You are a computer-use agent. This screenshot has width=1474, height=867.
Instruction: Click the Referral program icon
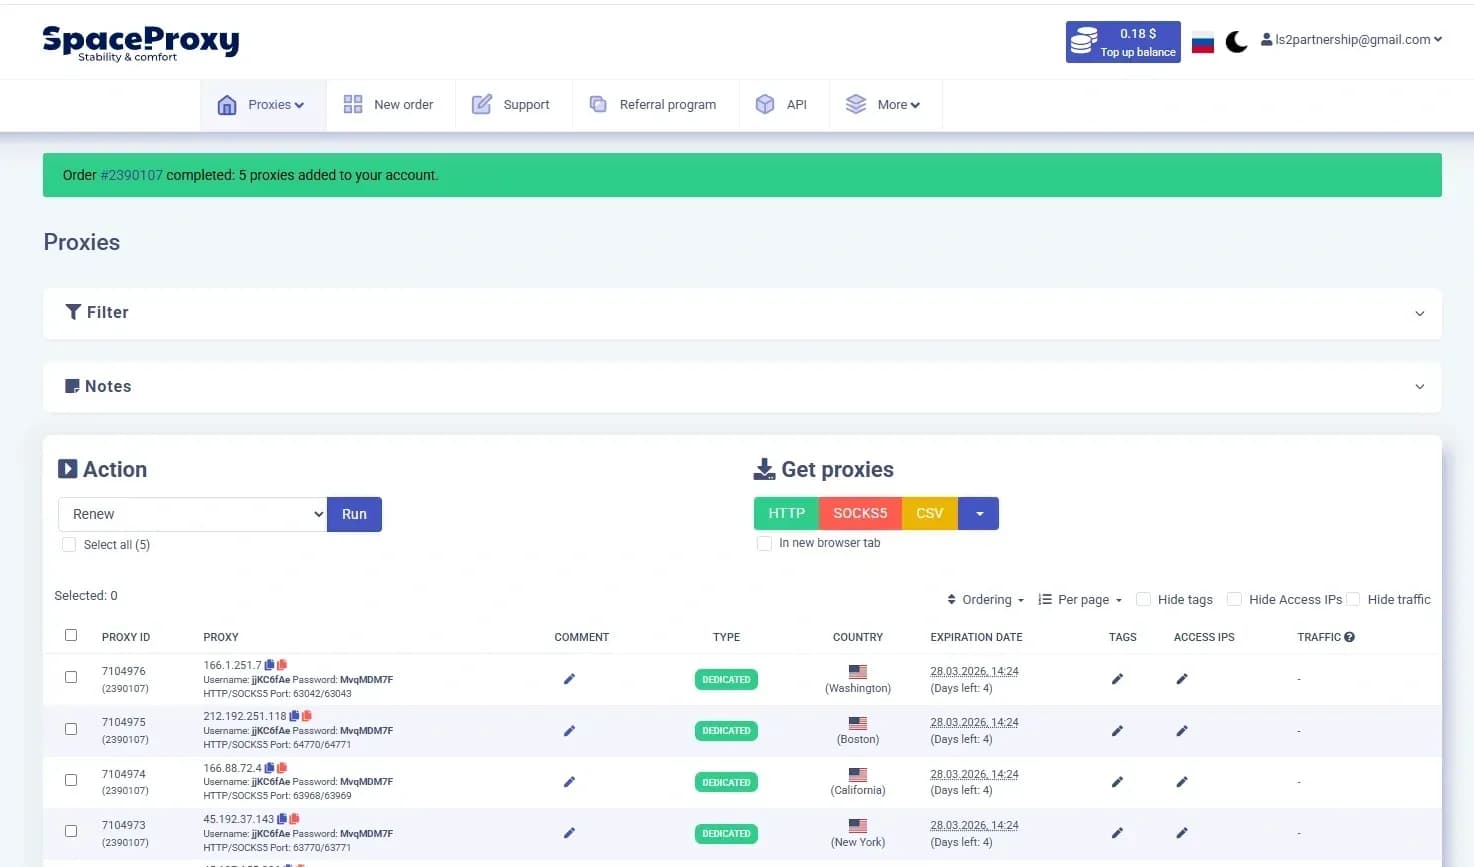point(597,103)
